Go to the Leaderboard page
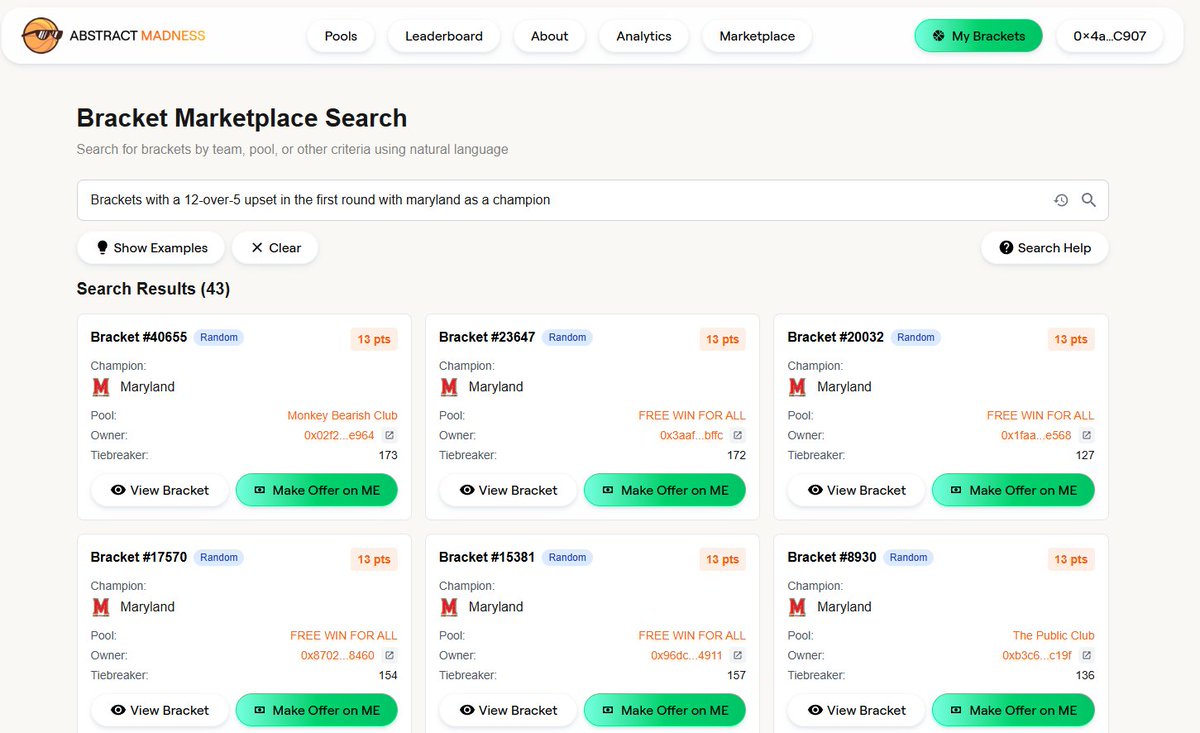 point(444,36)
